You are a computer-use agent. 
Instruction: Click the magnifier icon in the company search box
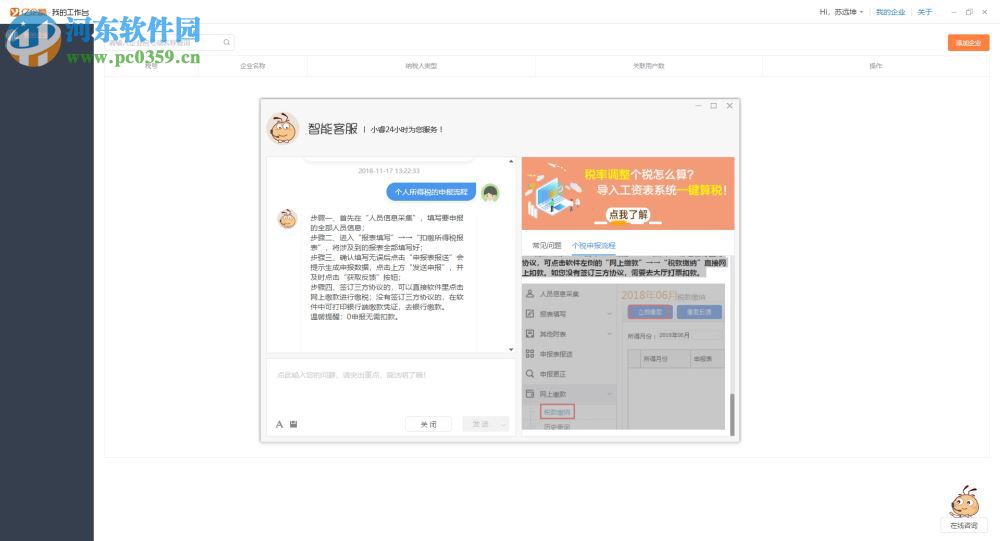click(x=226, y=42)
